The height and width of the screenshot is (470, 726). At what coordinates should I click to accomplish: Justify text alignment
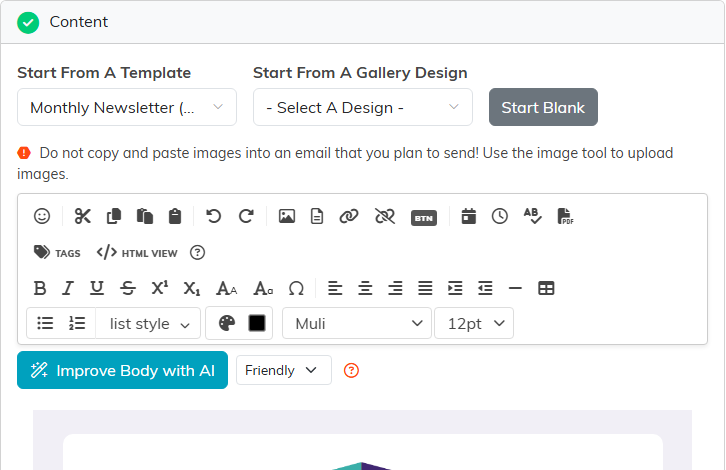(x=425, y=288)
